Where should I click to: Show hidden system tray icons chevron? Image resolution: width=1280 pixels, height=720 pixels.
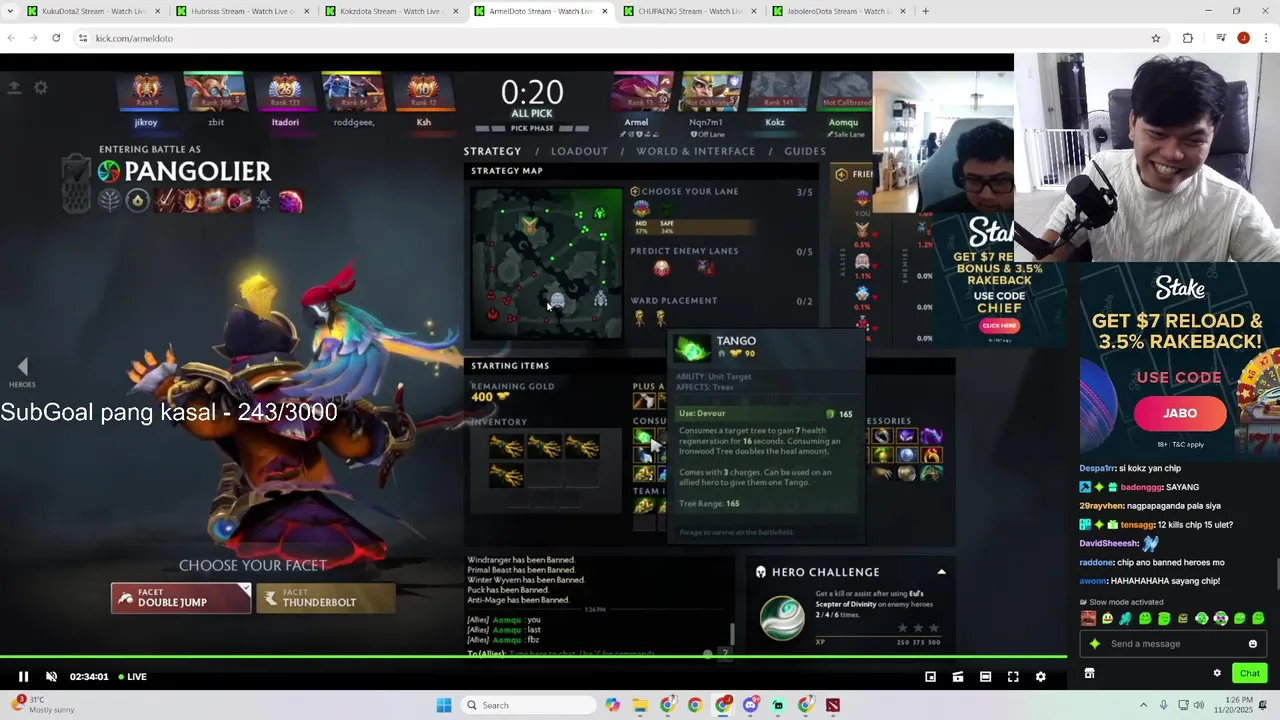pos(1143,705)
